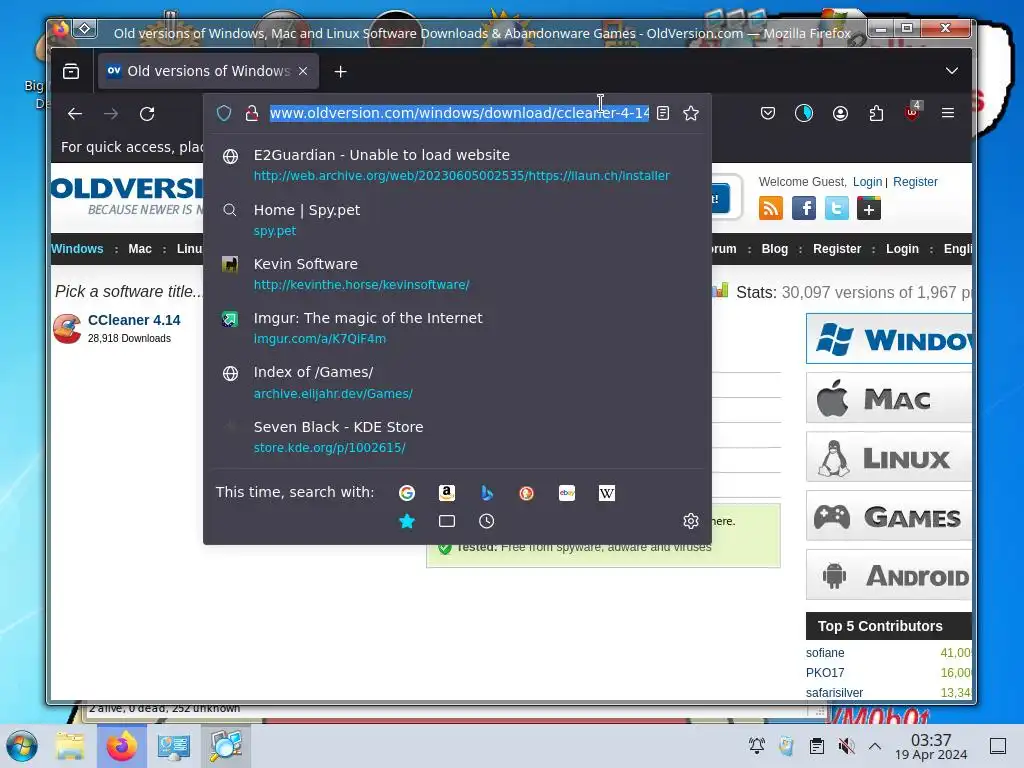The width and height of the screenshot is (1024, 768).
Task: Select the Kevin Software suggestion
Action: pos(457,274)
